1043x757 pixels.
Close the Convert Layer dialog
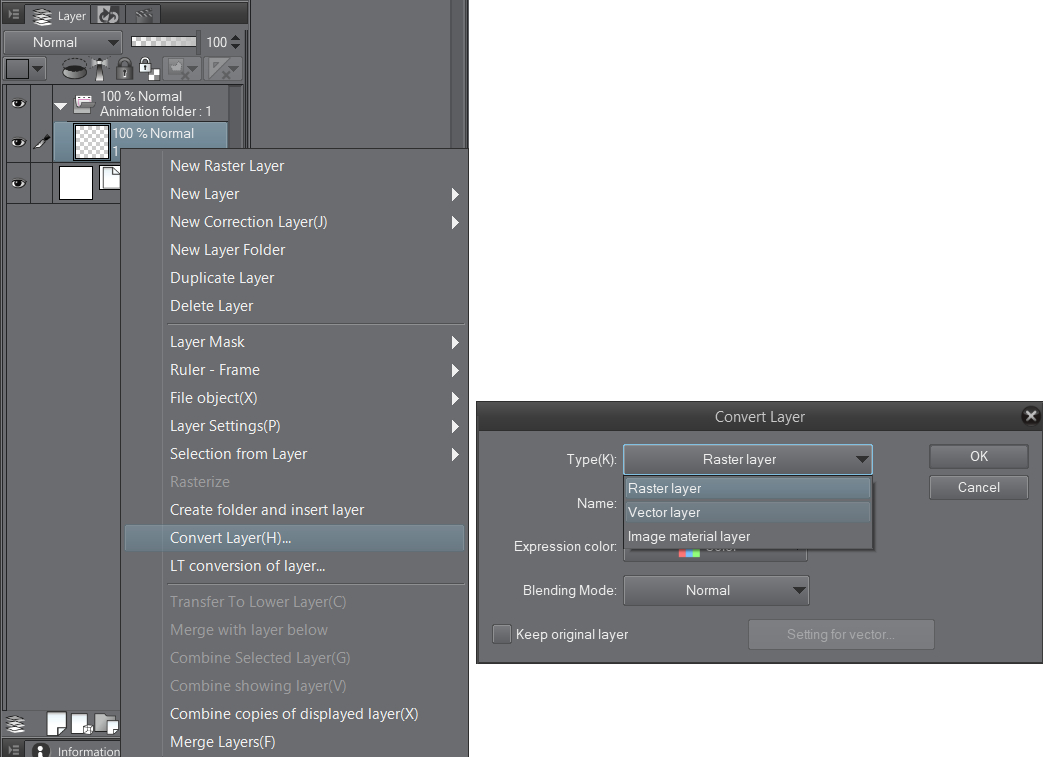1030,416
